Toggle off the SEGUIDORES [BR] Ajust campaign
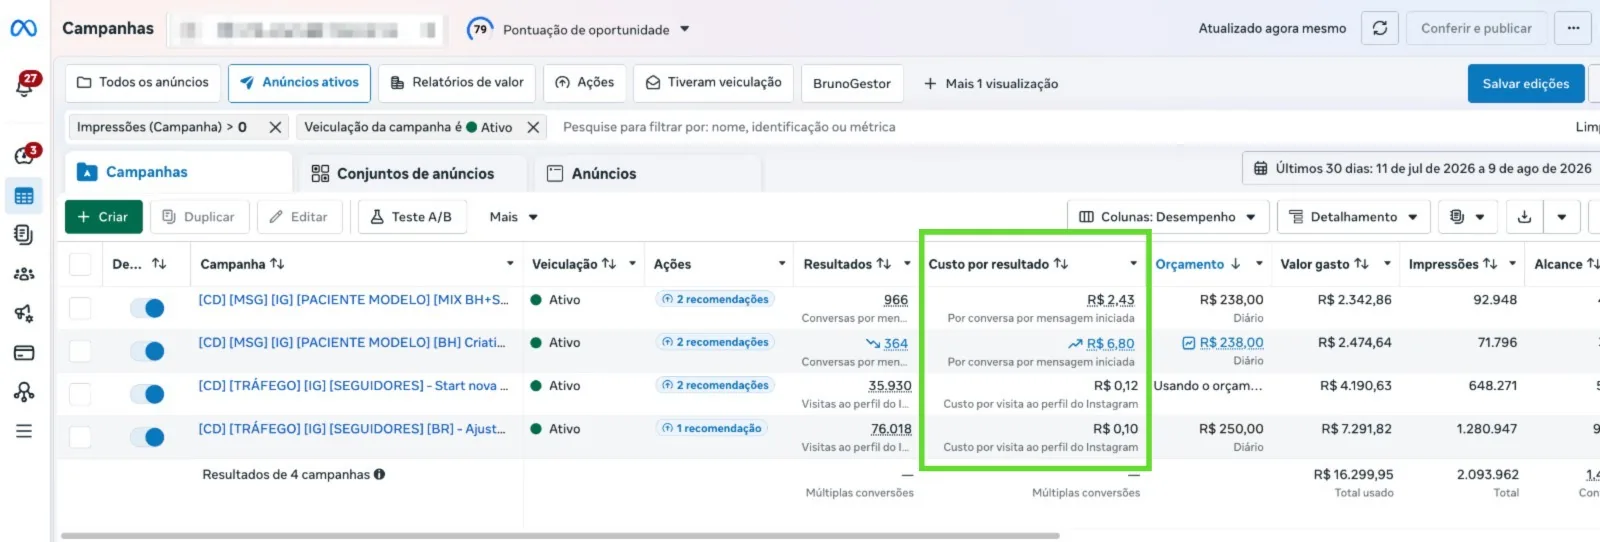Image resolution: width=1600 pixels, height=542 pixels. click(147, 437)
